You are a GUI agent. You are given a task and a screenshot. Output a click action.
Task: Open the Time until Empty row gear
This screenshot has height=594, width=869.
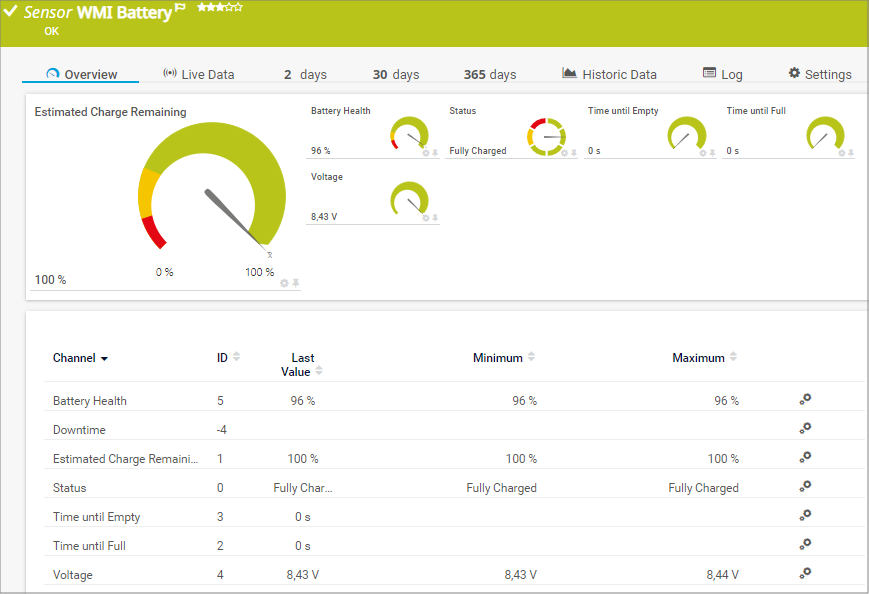(805, 515)
